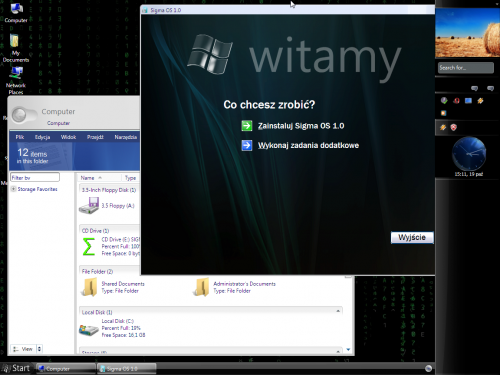
Task: Open the Narzędzia menu
Action: click(126, 137)
